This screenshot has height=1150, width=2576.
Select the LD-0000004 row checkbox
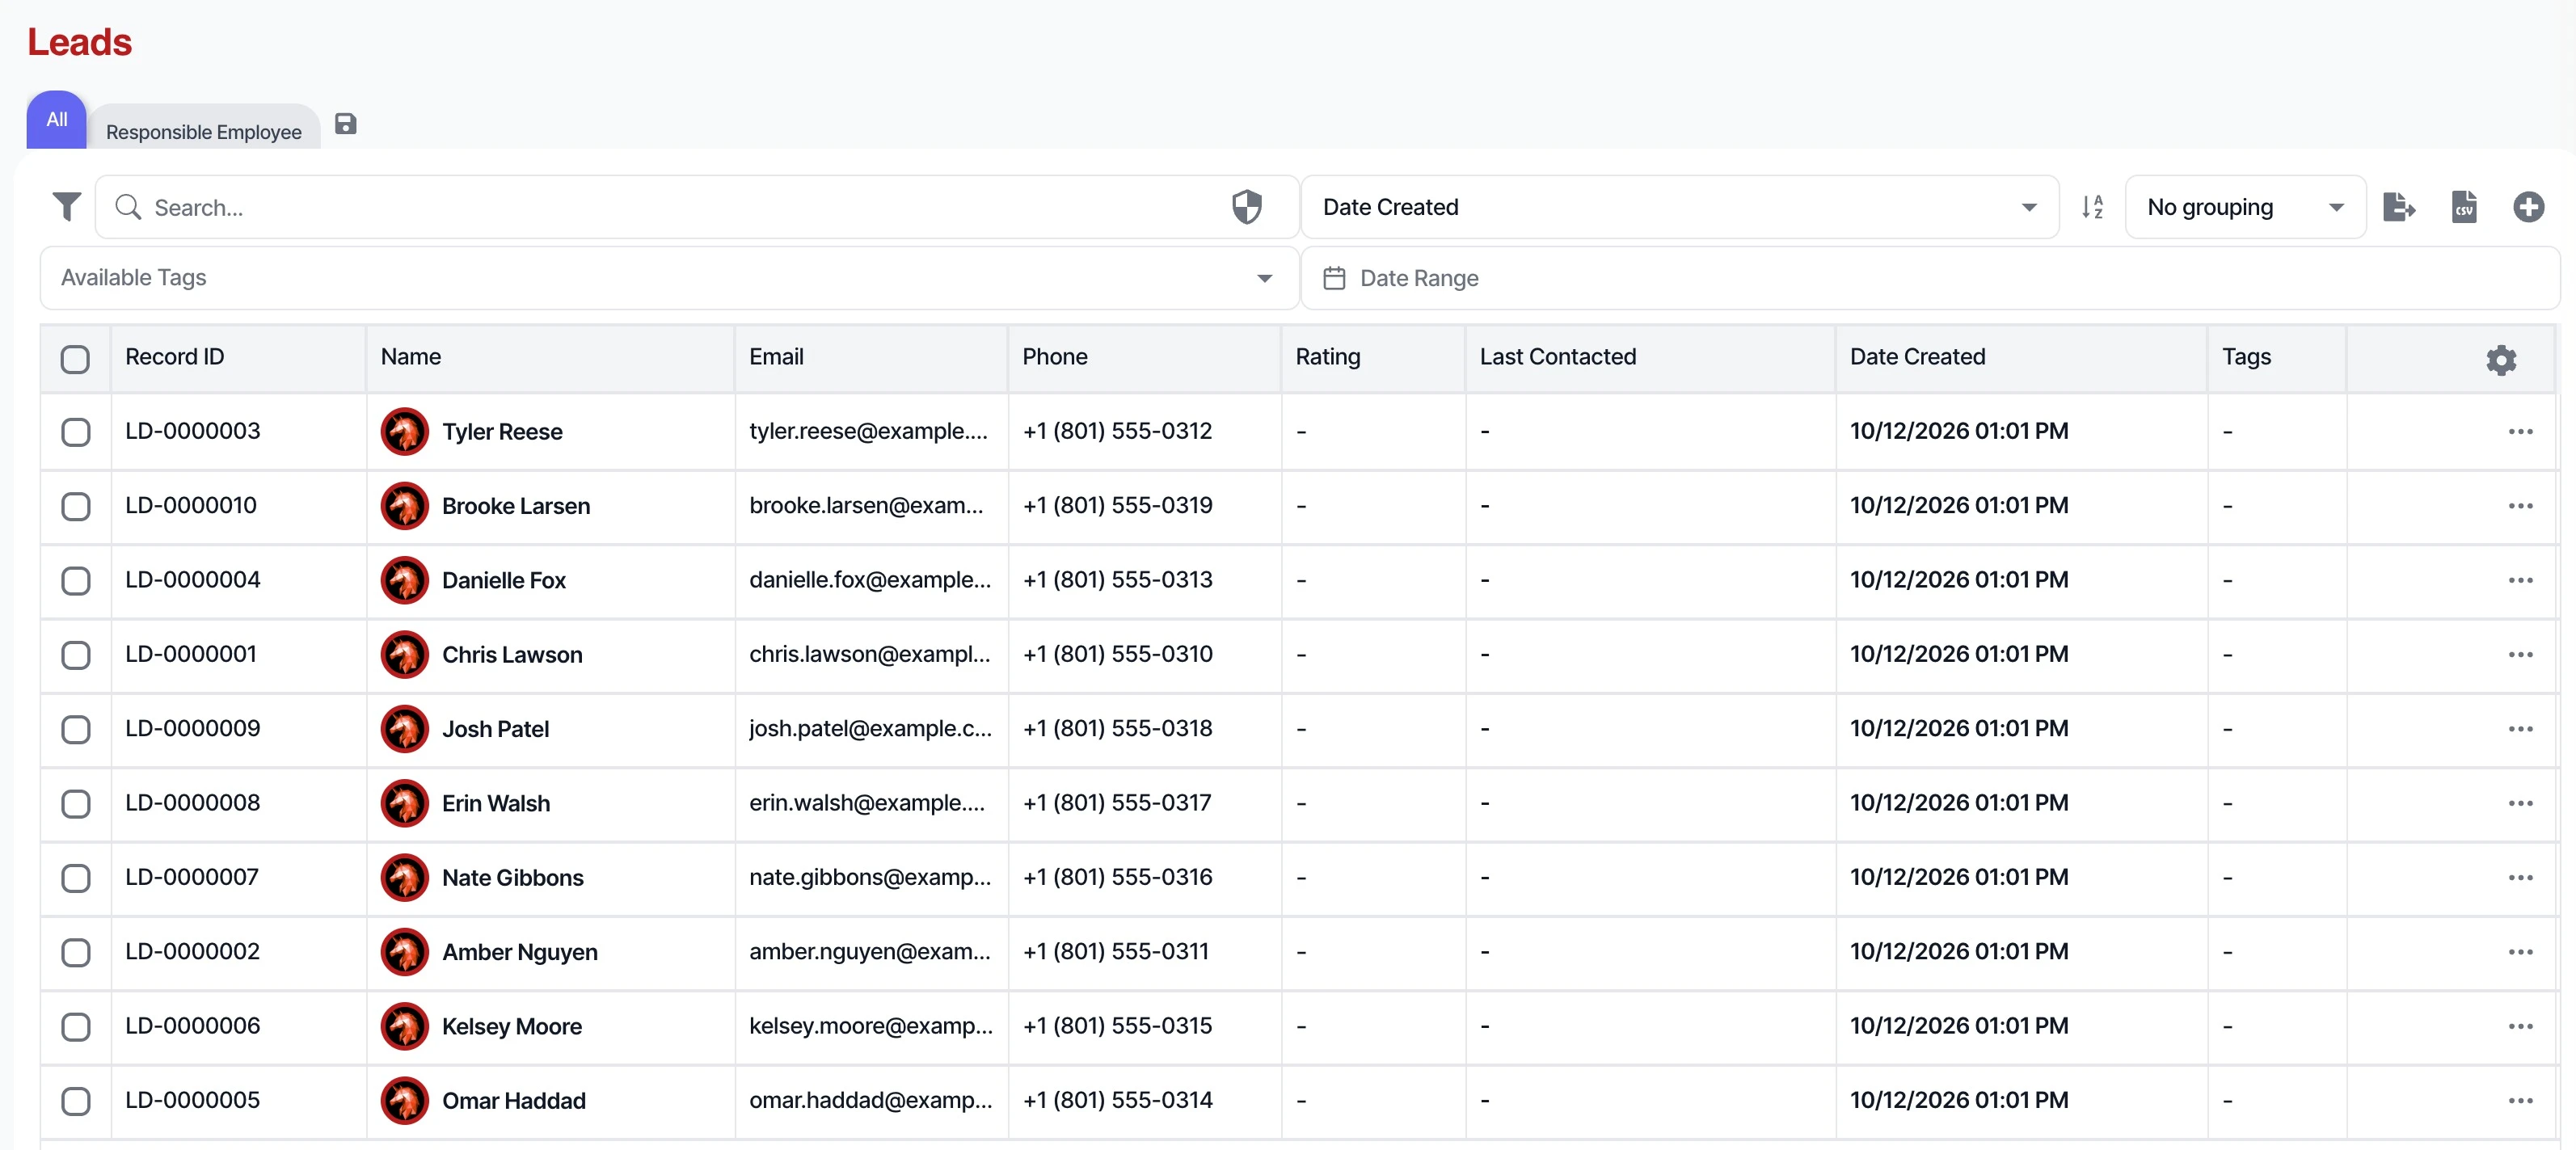pyautogui.click(x=75, y=580)
